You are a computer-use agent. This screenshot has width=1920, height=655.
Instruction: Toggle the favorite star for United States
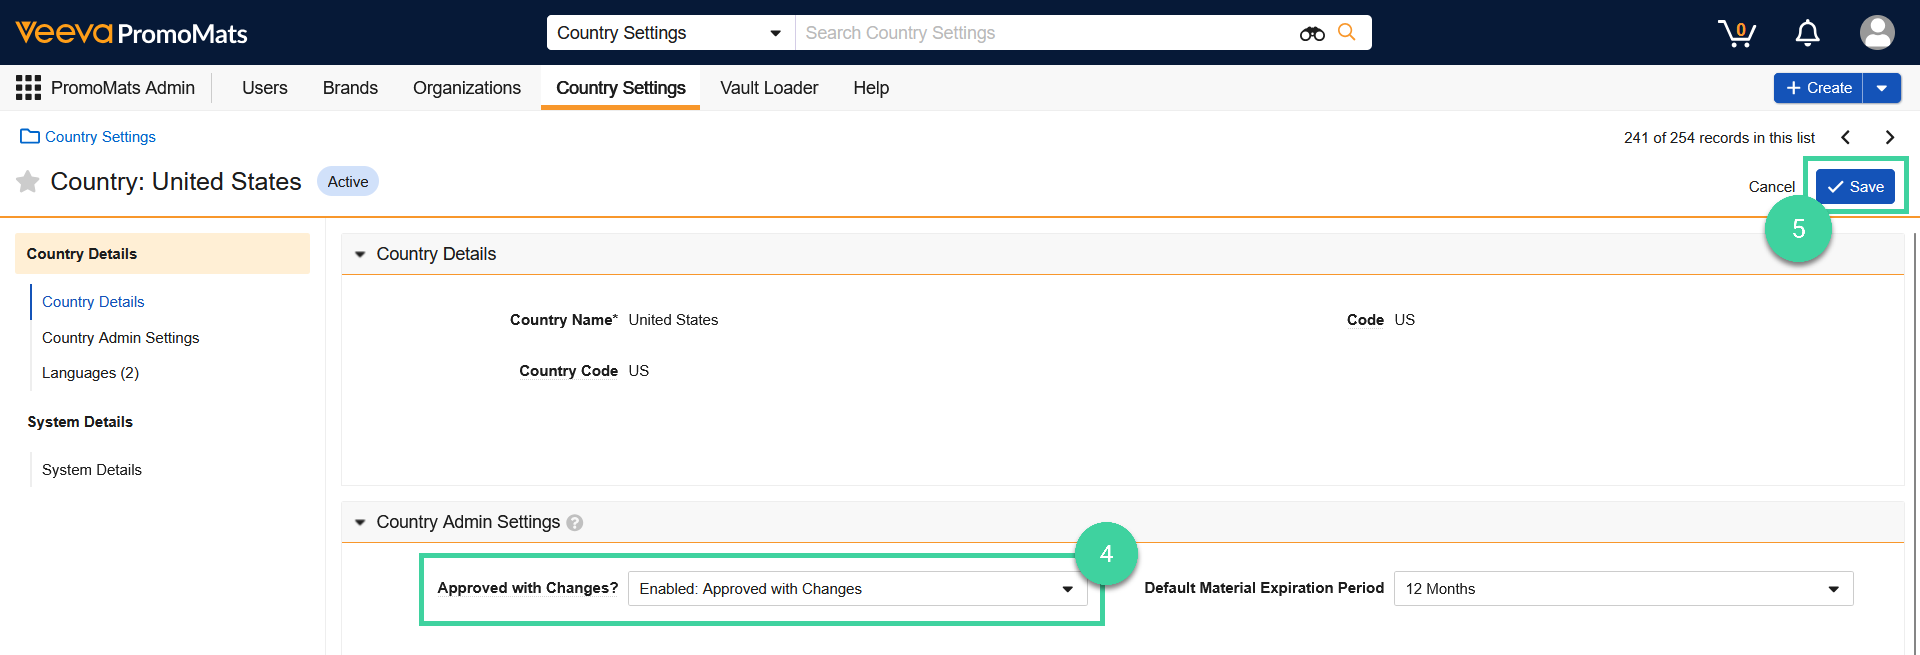[28, 181]
